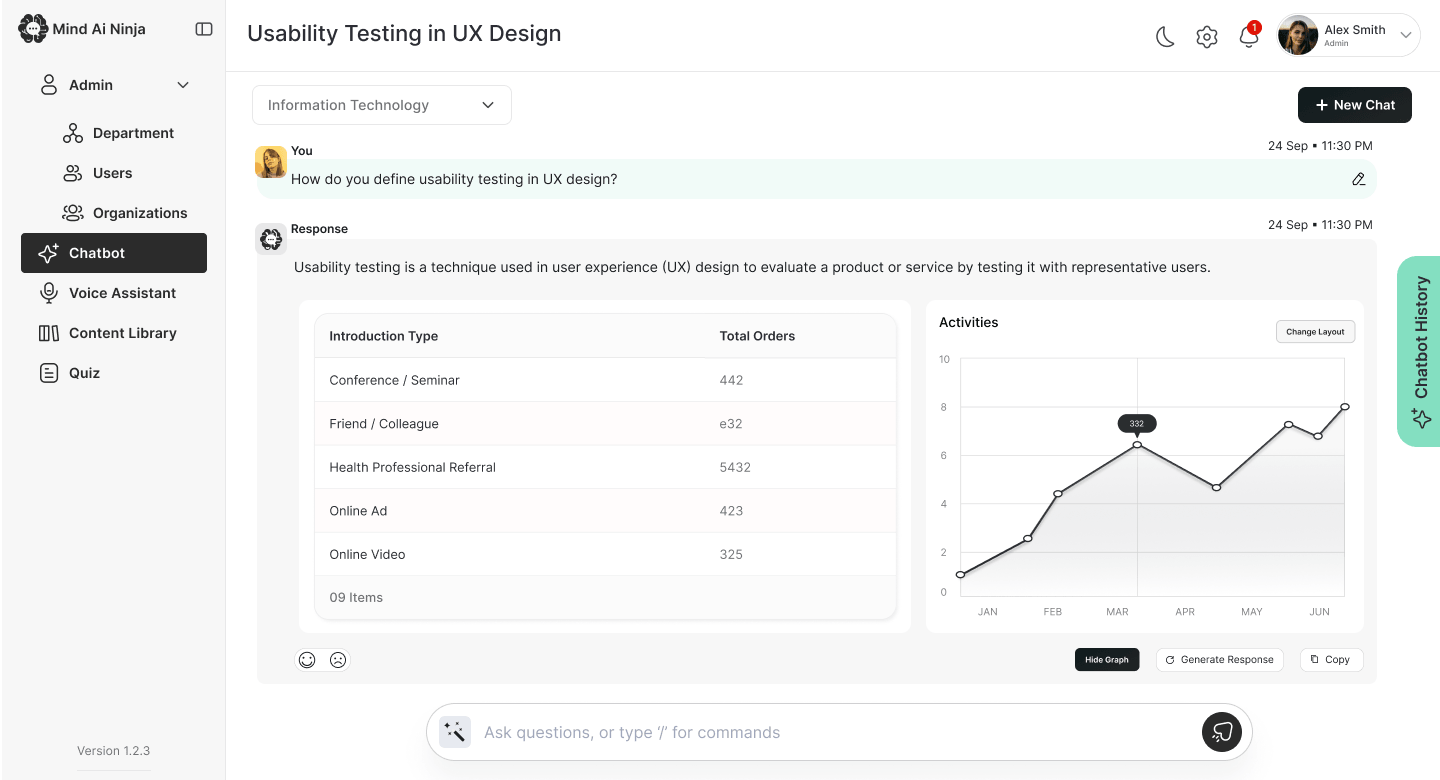Click the Total Orders column header
This screenshot has height=780, width=1440.
coord(757,336)
